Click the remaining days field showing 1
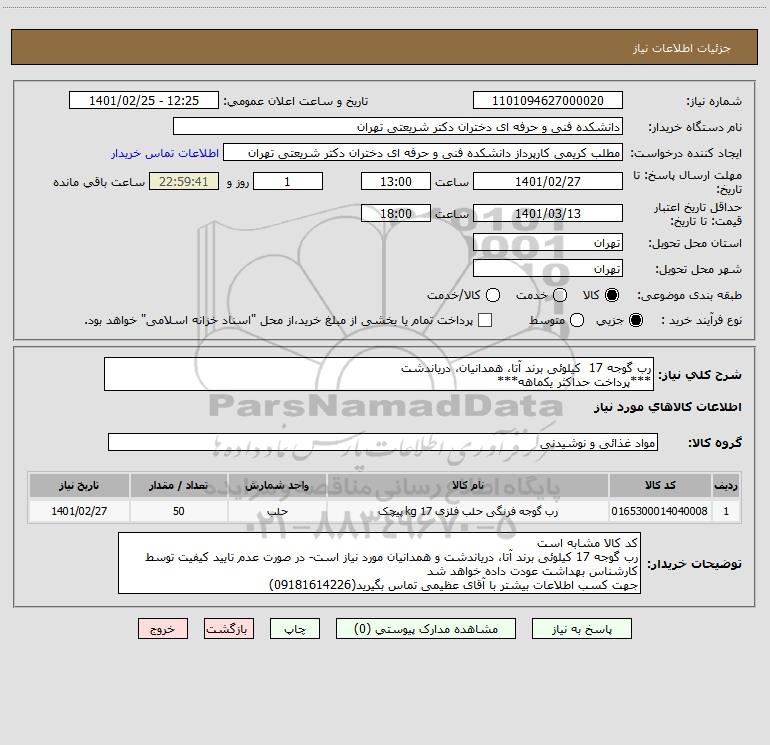The height and width of the screenshot is (745, 770). click(x=288, y=181)
